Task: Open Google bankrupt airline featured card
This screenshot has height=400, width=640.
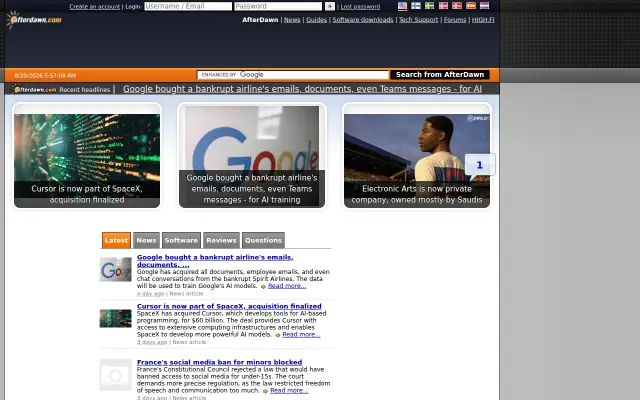Action: click(x=252, y=156)
